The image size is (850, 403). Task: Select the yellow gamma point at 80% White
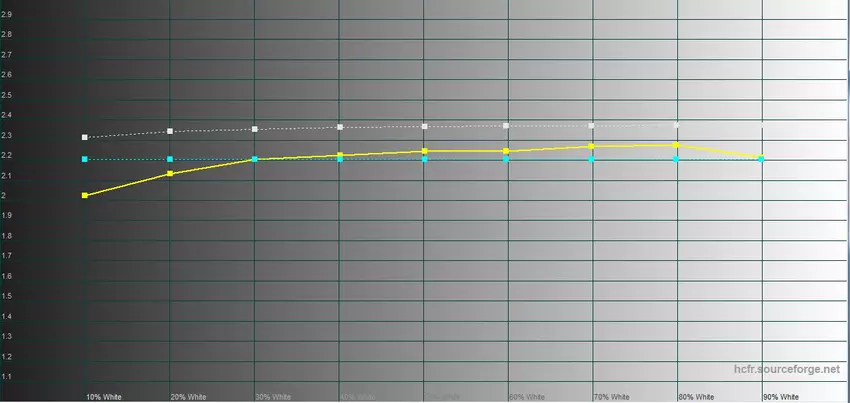676,145
